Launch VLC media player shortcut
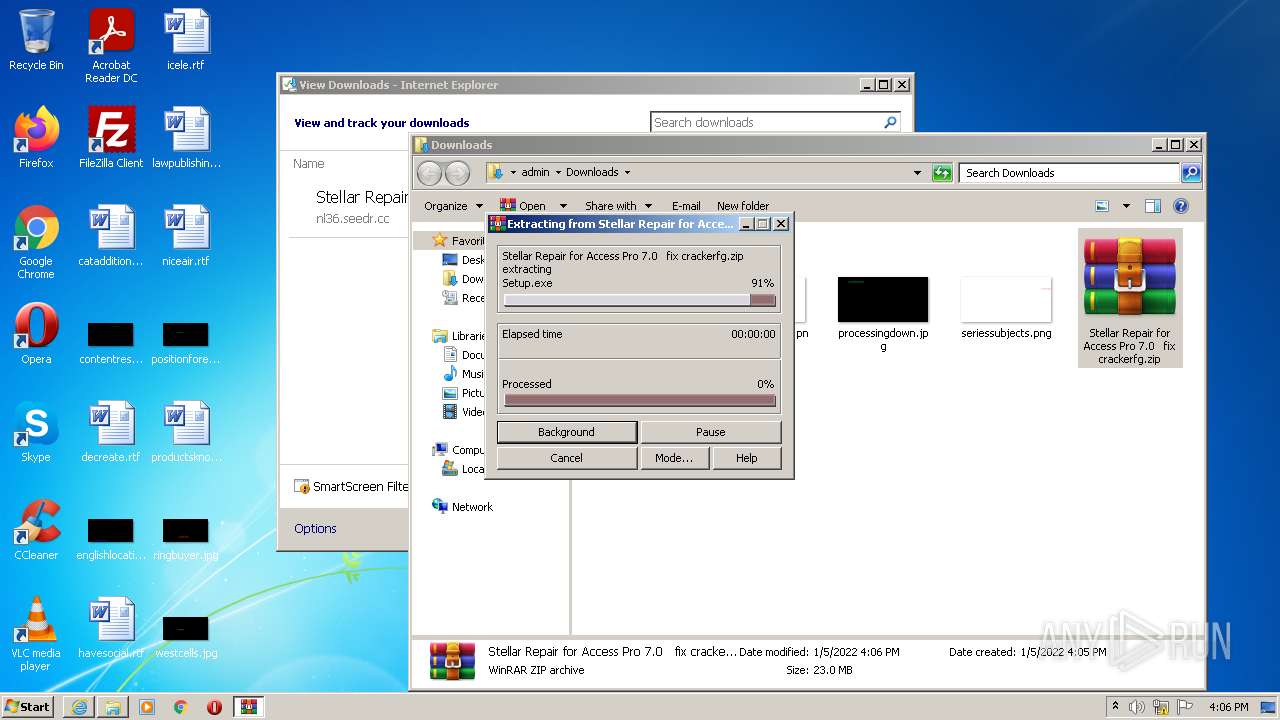1280x720 pixels. [36, 634]
